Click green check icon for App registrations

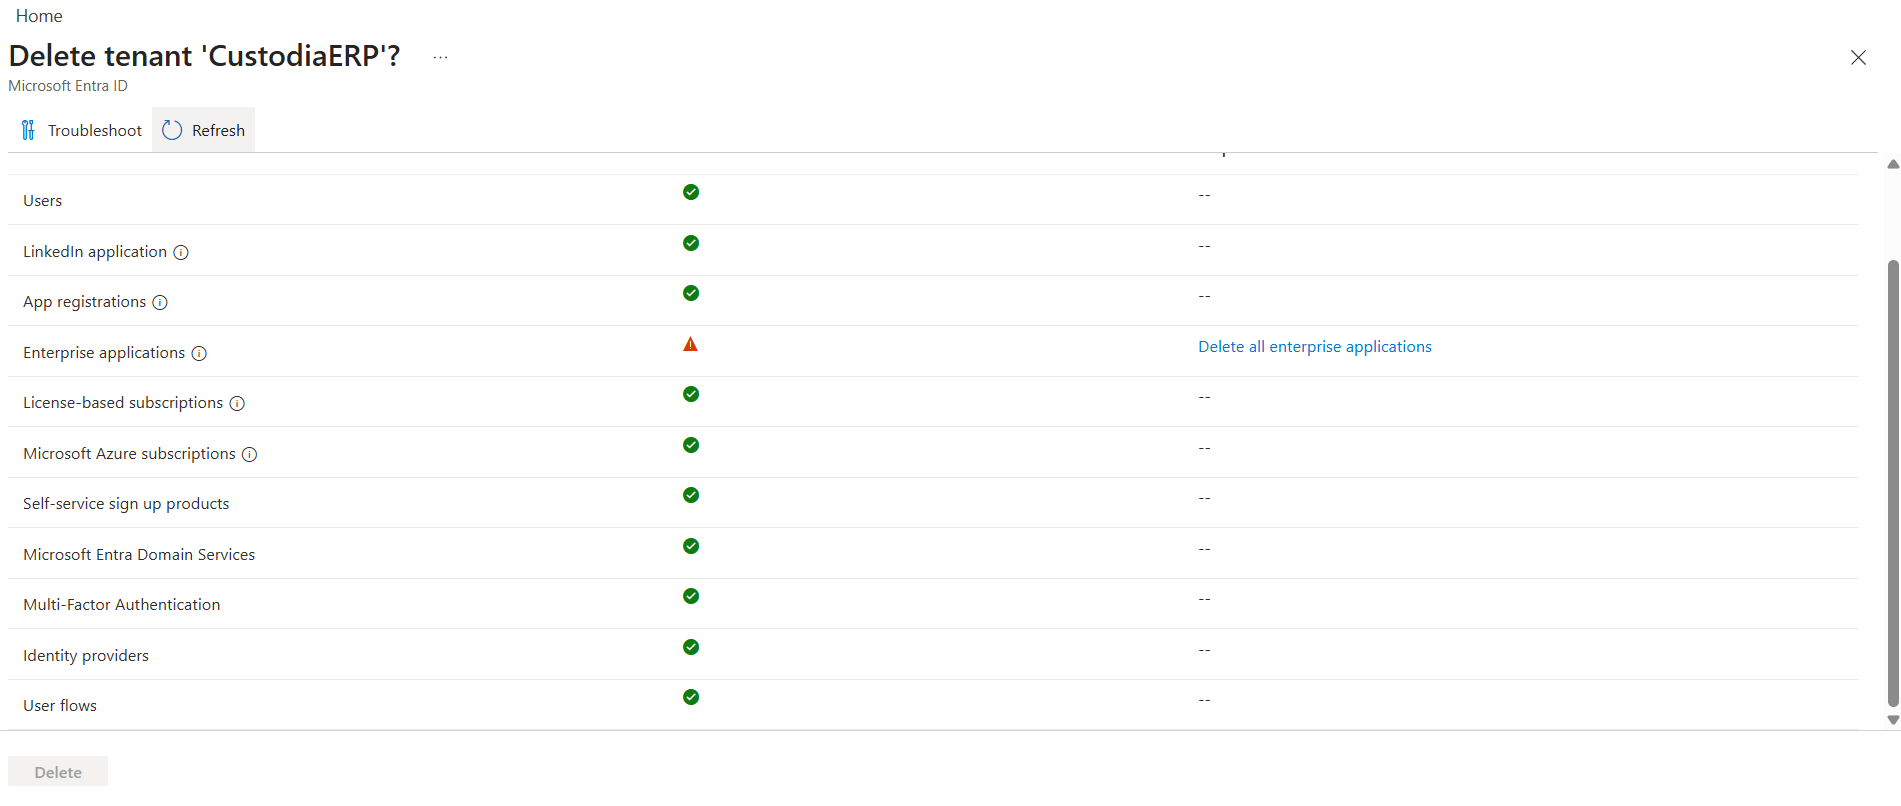click(691, 293)
